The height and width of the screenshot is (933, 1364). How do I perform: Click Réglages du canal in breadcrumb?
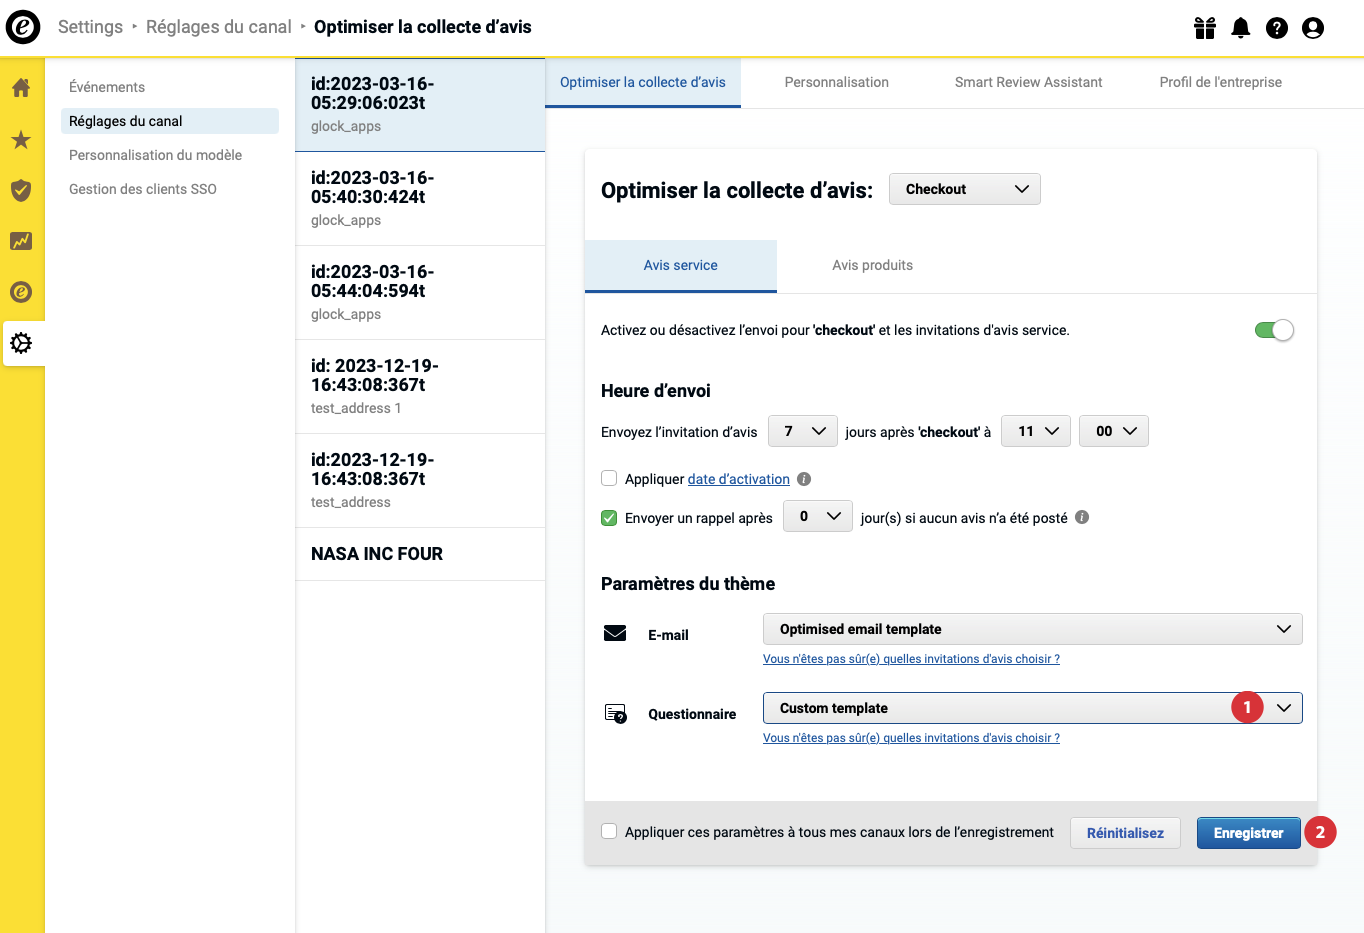click(x=219, y=27)
